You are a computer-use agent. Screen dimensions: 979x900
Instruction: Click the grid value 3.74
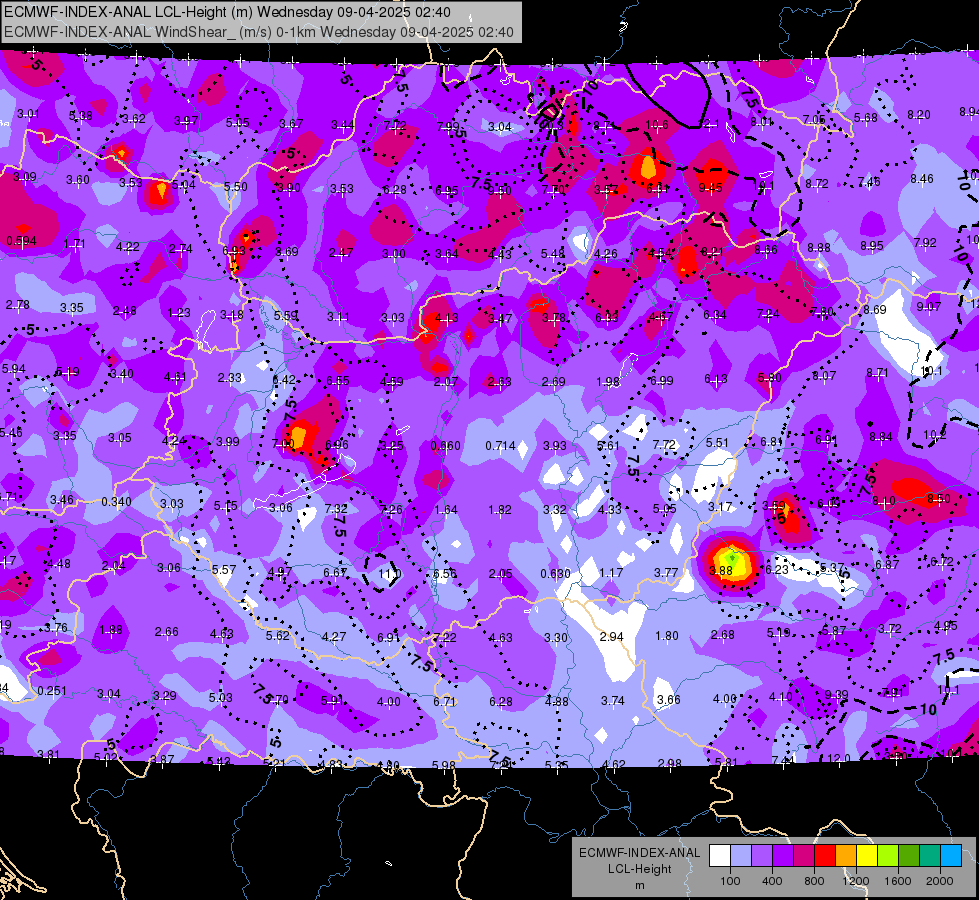tap(612, 701)
